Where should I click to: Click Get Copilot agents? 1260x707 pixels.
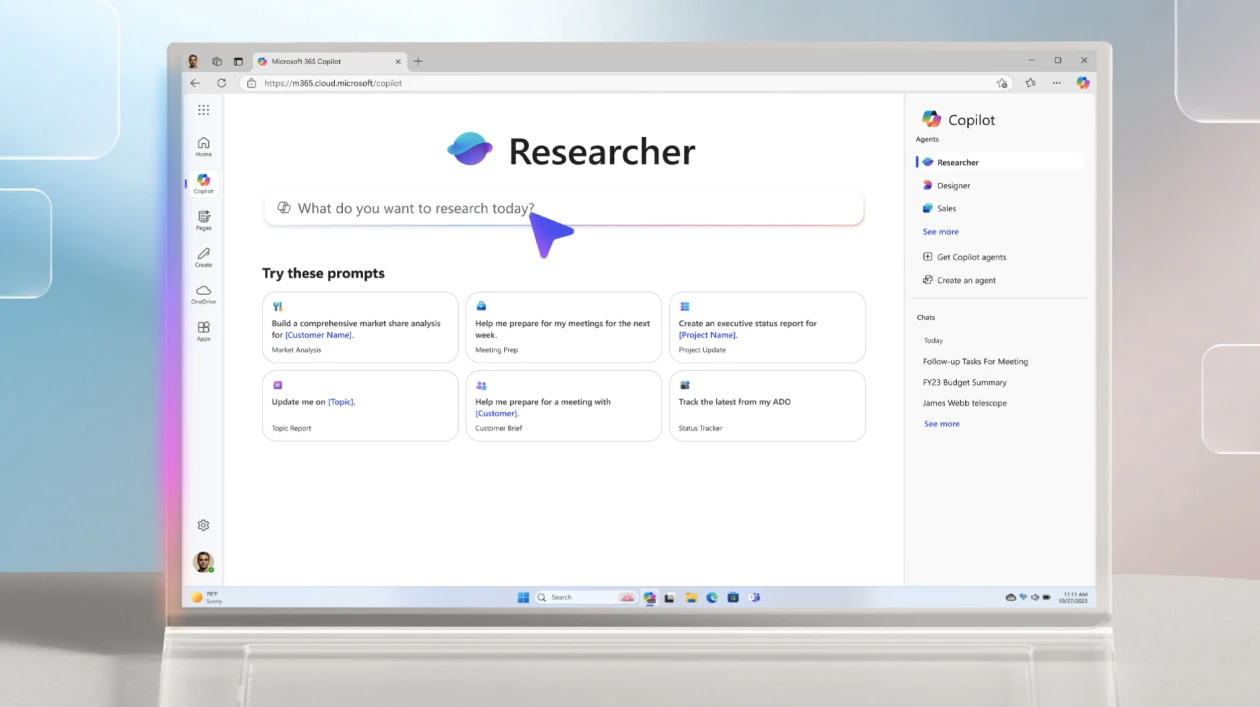pos(967,257)
